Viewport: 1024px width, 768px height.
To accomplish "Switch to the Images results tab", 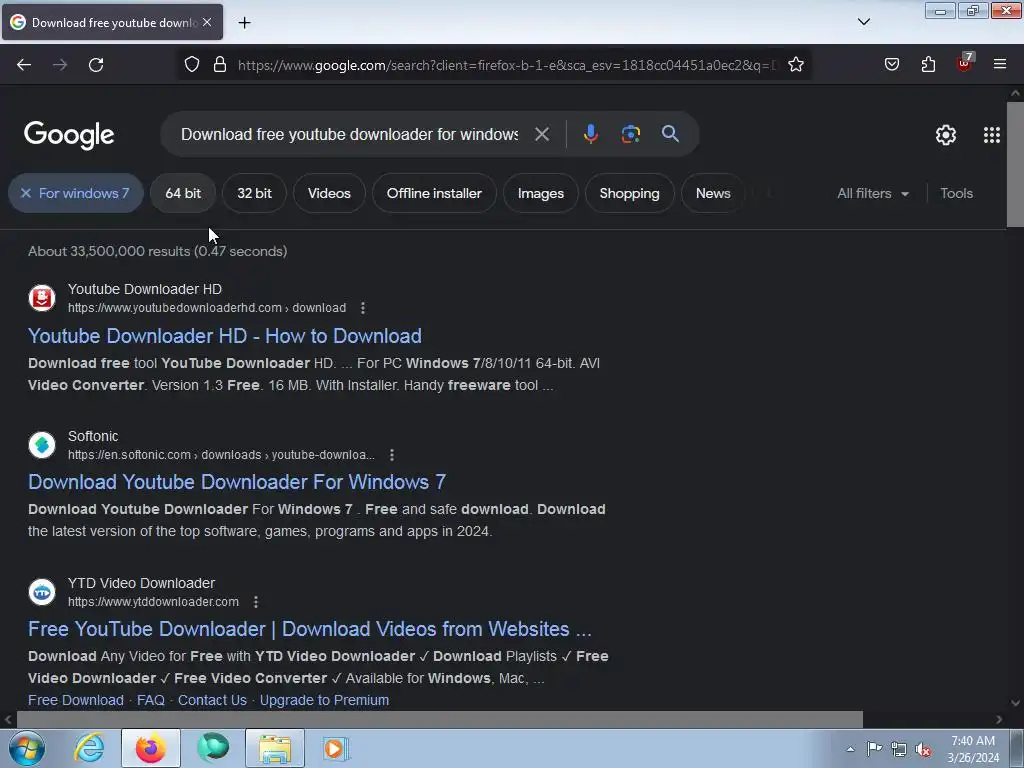I will pos(541,193).
